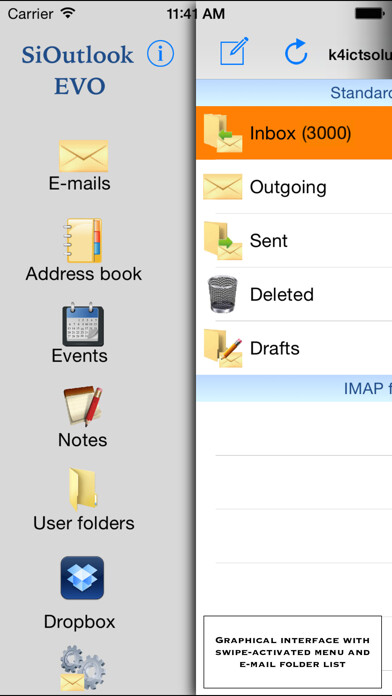392x696 pixels.
Task: Open the Notes notepad icon
Action: (x=83, y=406)
